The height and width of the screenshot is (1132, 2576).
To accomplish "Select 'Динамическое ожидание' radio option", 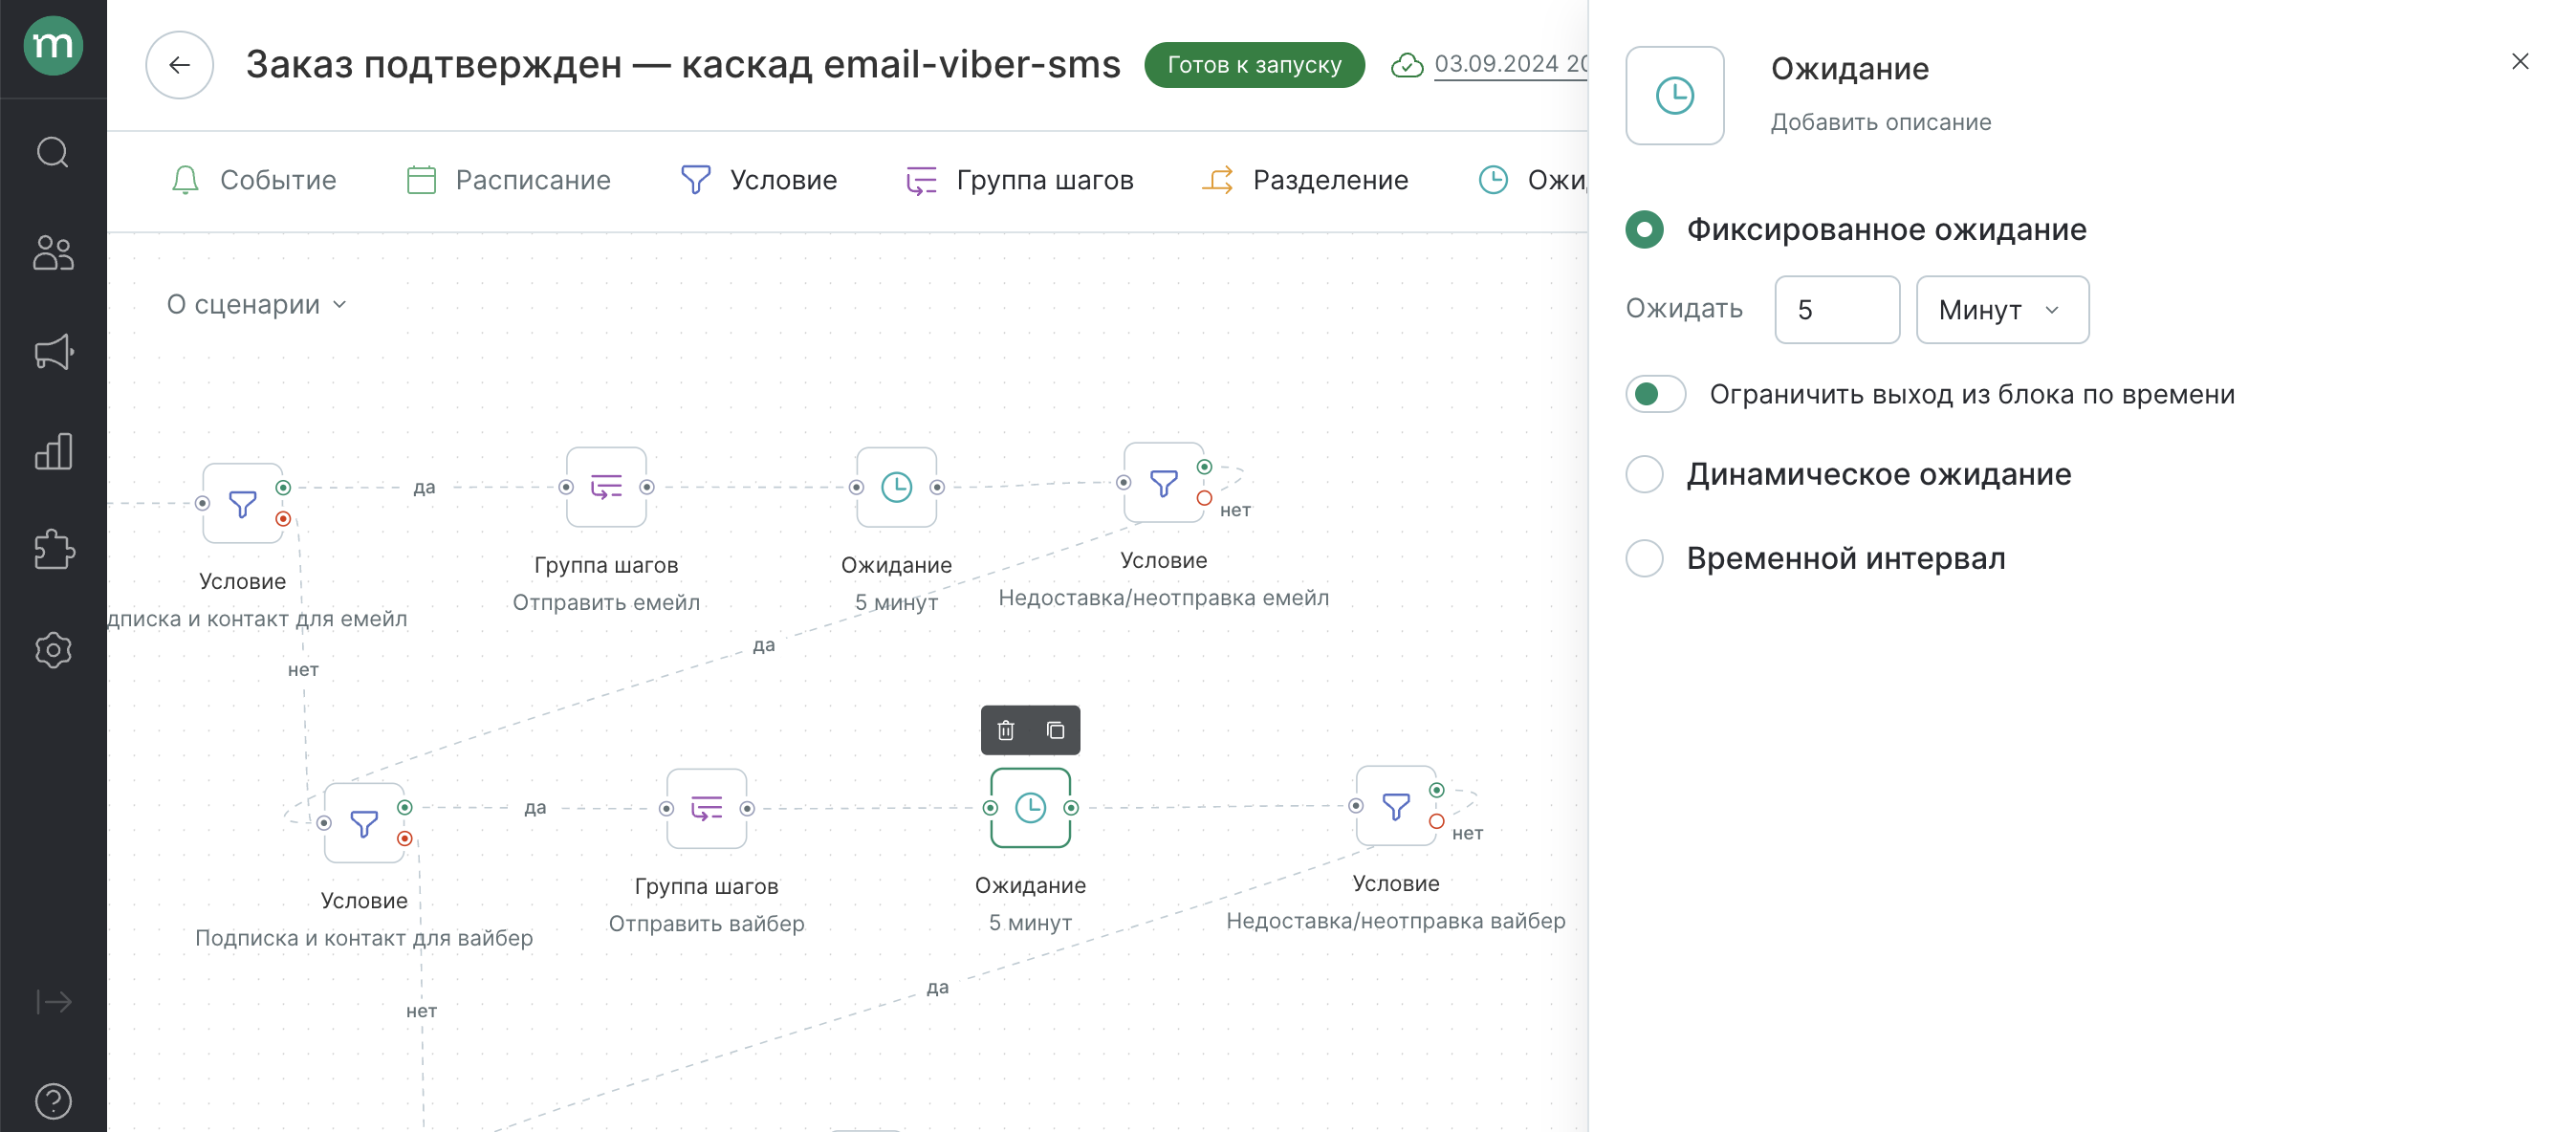I will pos(1645,474).
